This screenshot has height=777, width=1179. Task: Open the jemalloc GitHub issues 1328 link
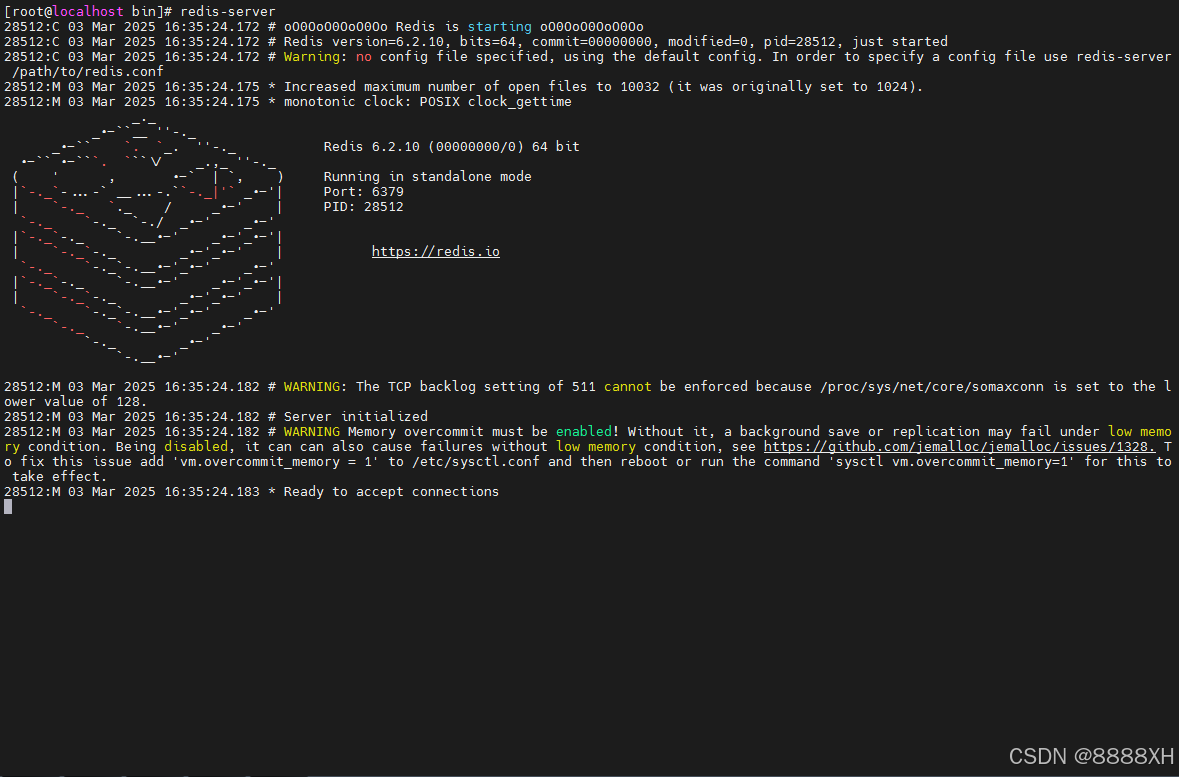click(959, 446)
